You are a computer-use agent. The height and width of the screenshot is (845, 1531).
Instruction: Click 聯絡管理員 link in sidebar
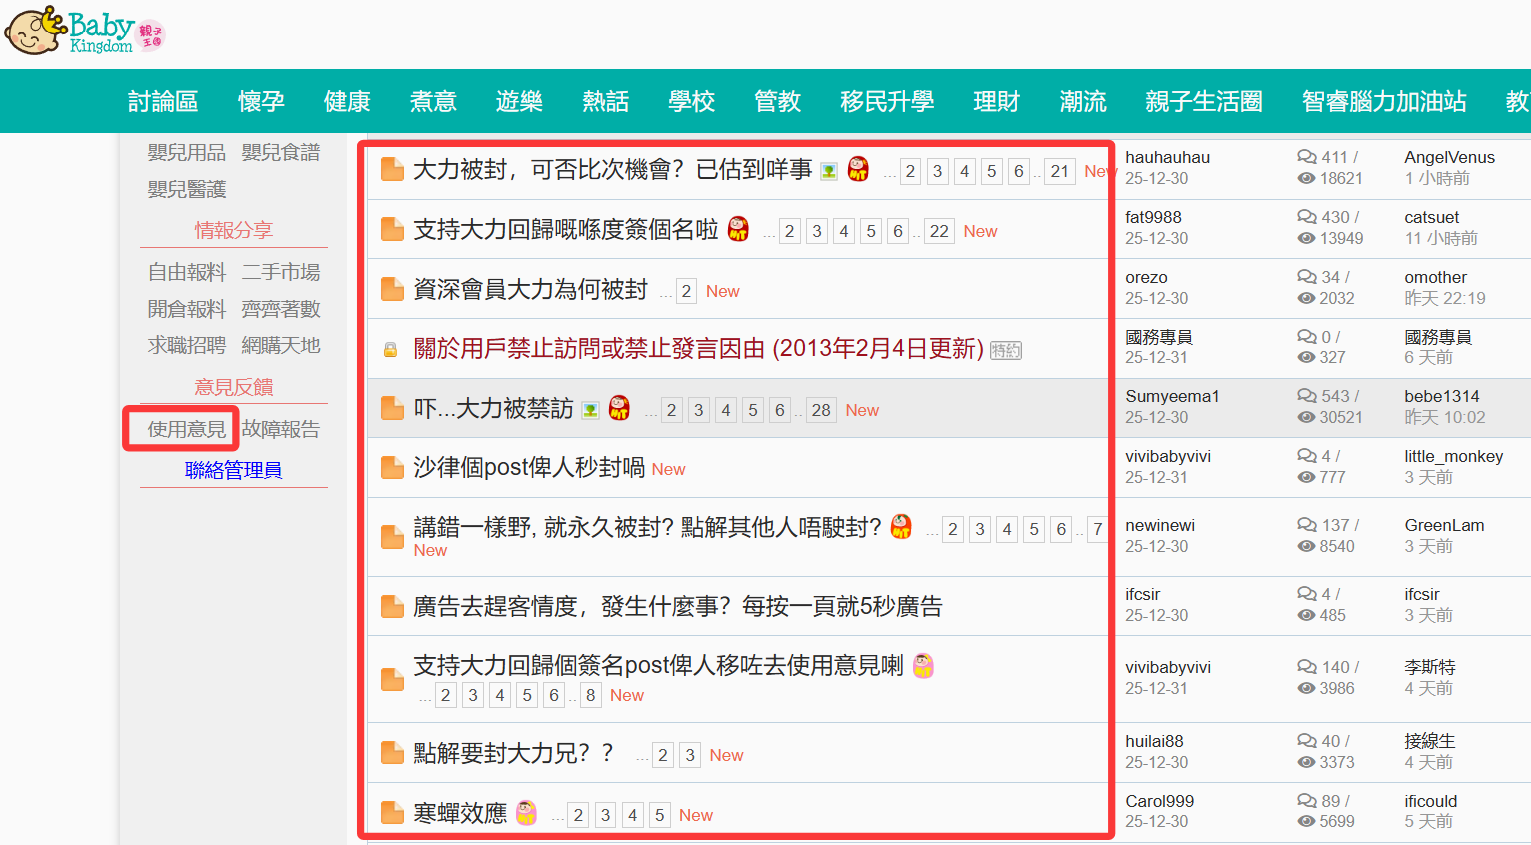click(x=233, y=470)
